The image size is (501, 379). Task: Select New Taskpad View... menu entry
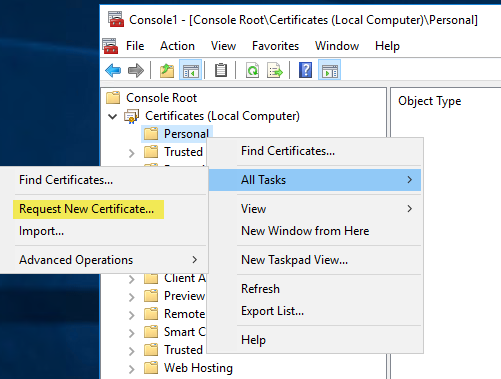pos(294,260)
